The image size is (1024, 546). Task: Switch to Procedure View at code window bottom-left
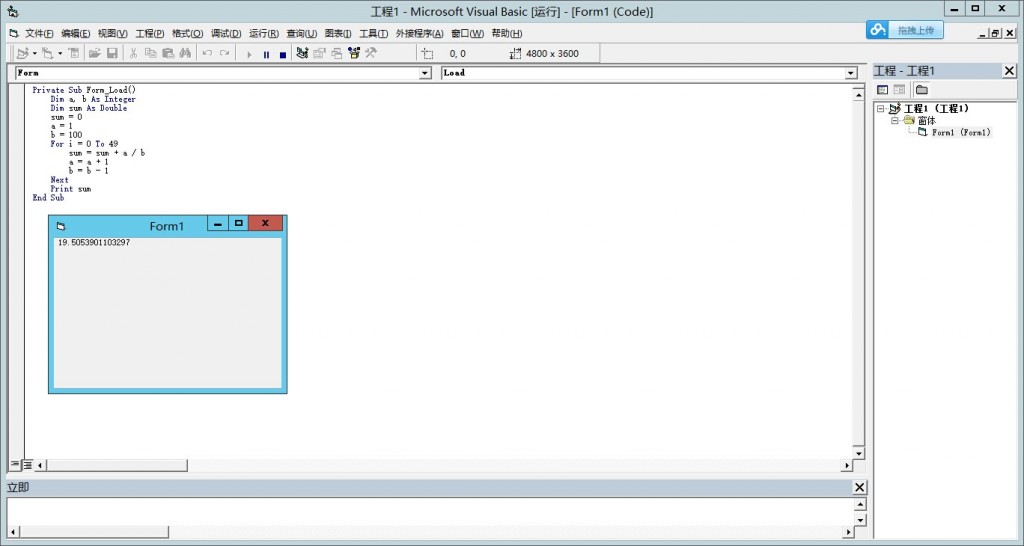tap(14, 465)
